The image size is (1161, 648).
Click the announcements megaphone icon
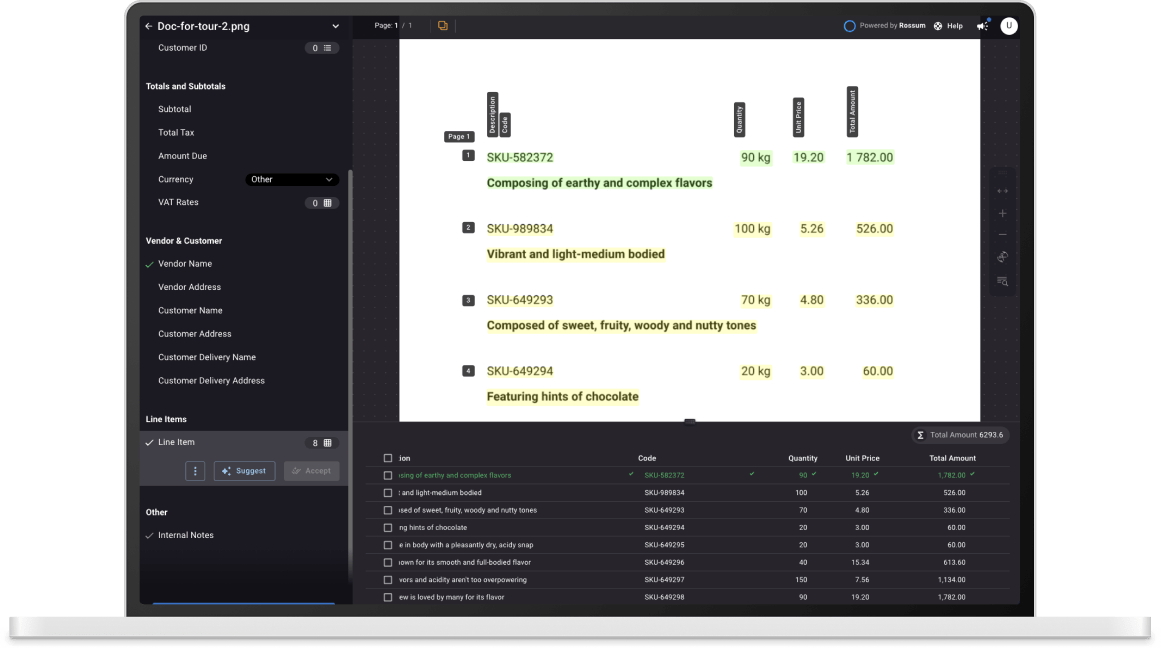(982, 26)
